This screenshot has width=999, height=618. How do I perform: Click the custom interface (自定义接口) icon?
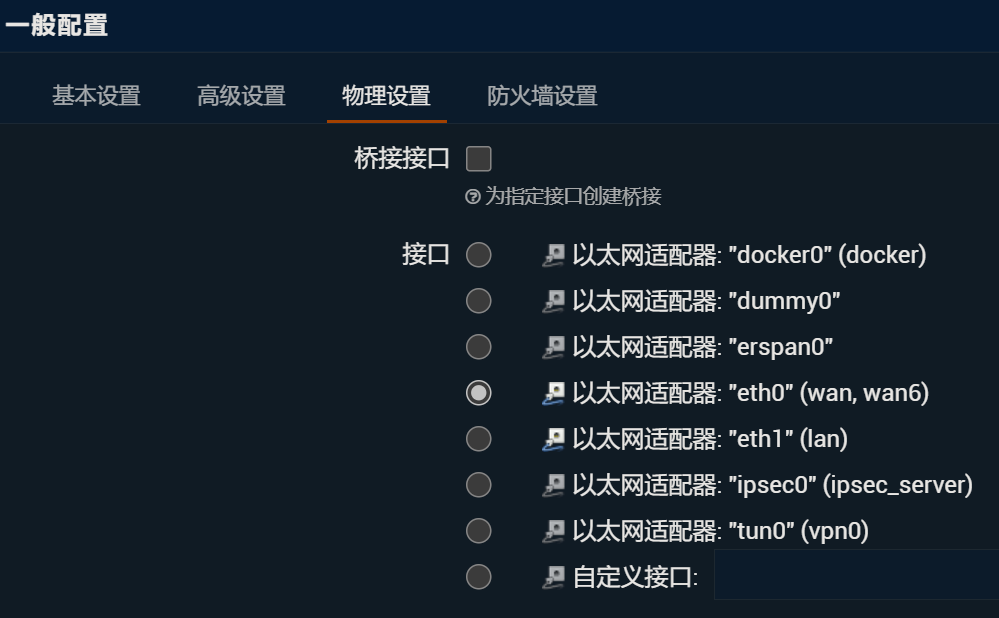tap(554, 577)
